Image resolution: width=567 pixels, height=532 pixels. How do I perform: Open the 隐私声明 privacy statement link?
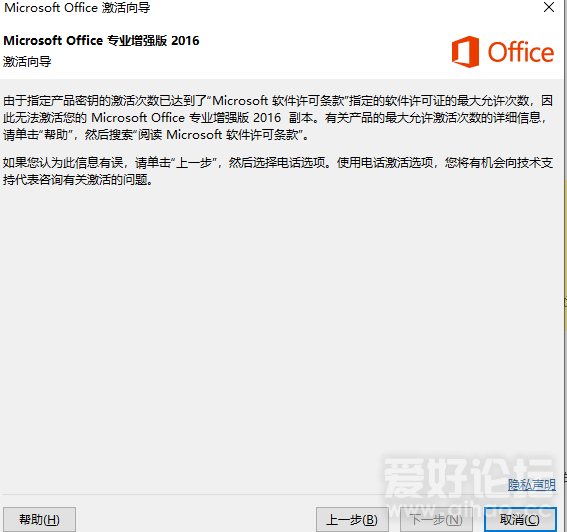[x=532, y=484]
